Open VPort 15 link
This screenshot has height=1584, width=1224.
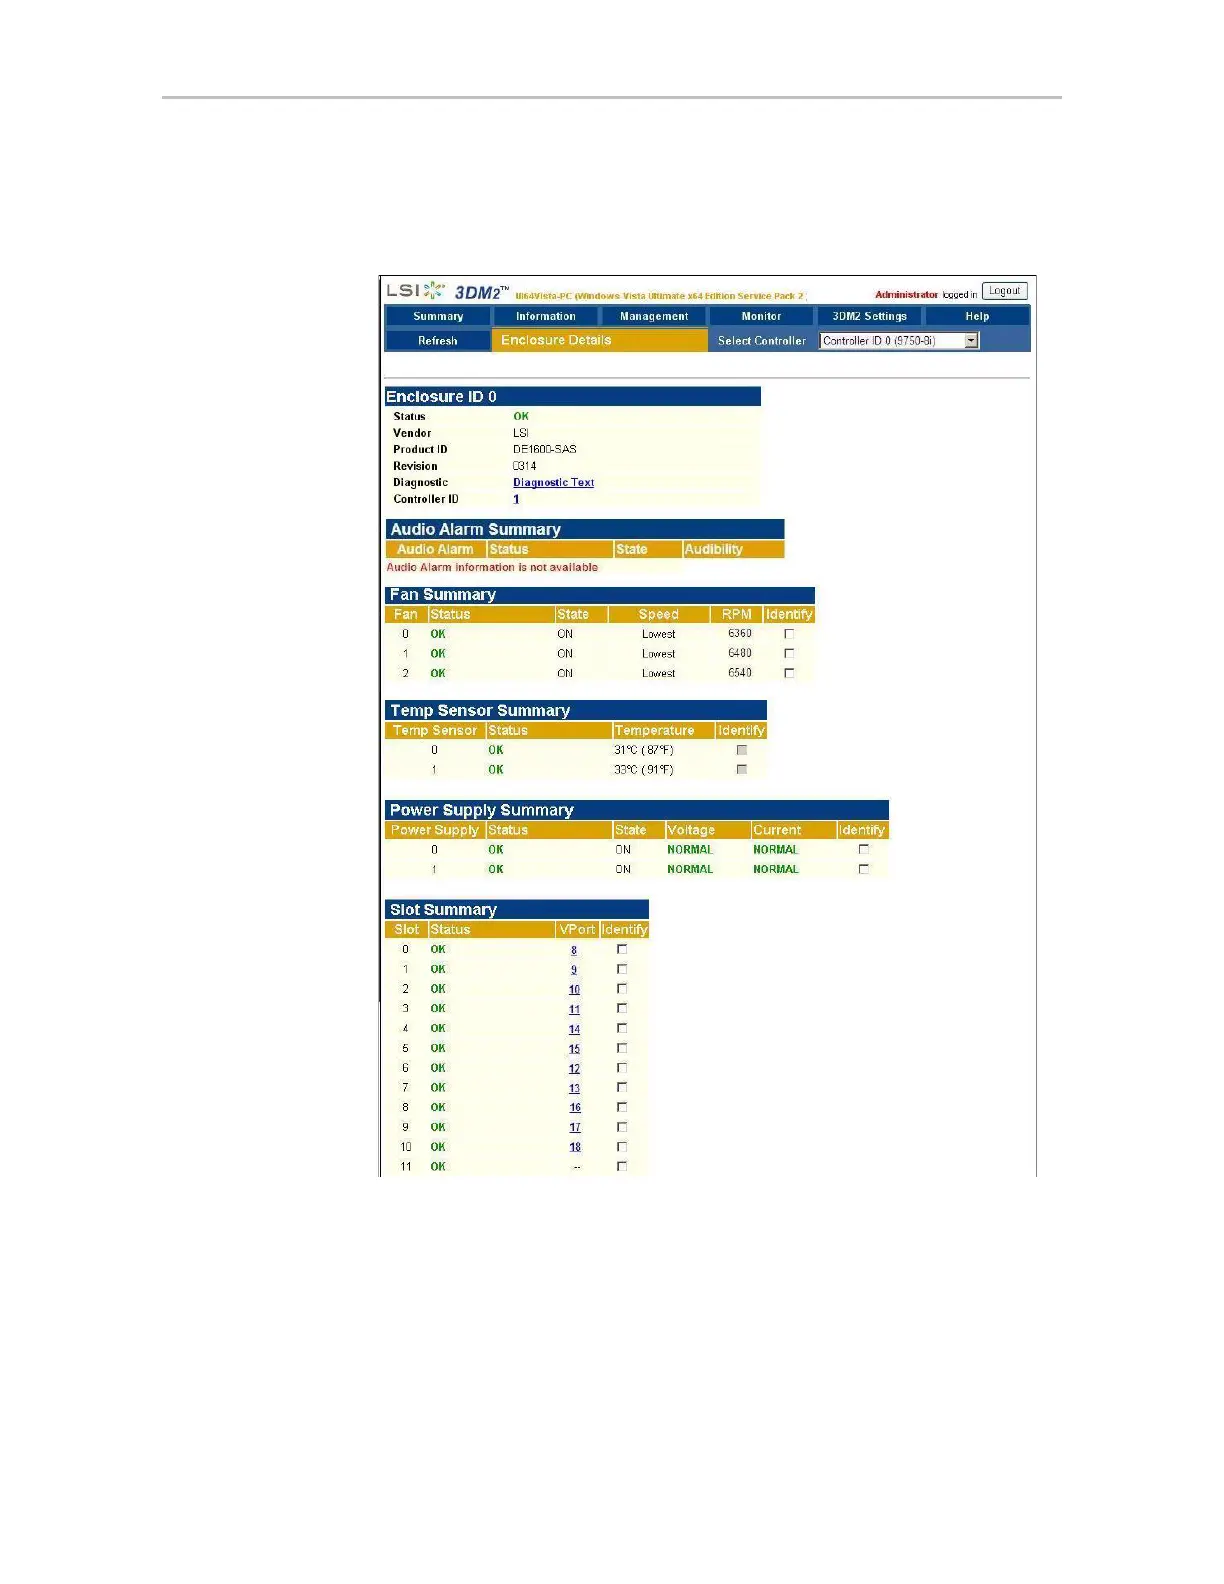[x=574, y=1049]
